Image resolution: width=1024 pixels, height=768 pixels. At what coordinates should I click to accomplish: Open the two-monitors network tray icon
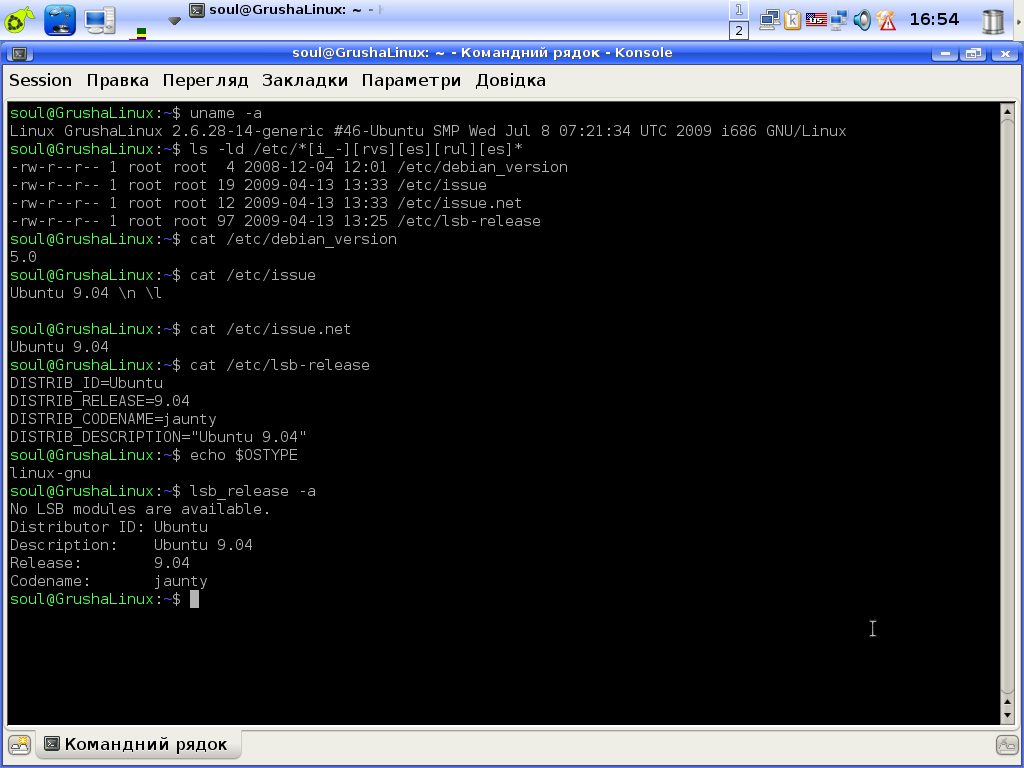770,20
